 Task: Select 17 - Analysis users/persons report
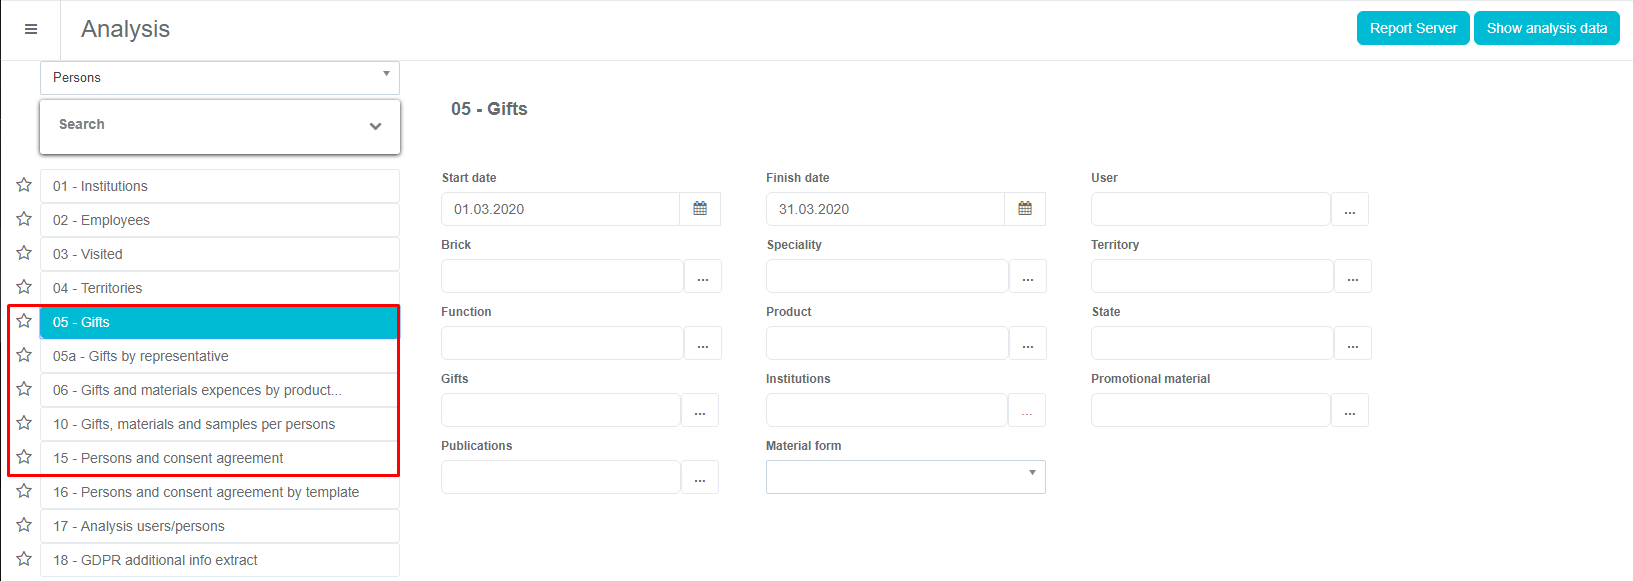click(x=219, y=526)
